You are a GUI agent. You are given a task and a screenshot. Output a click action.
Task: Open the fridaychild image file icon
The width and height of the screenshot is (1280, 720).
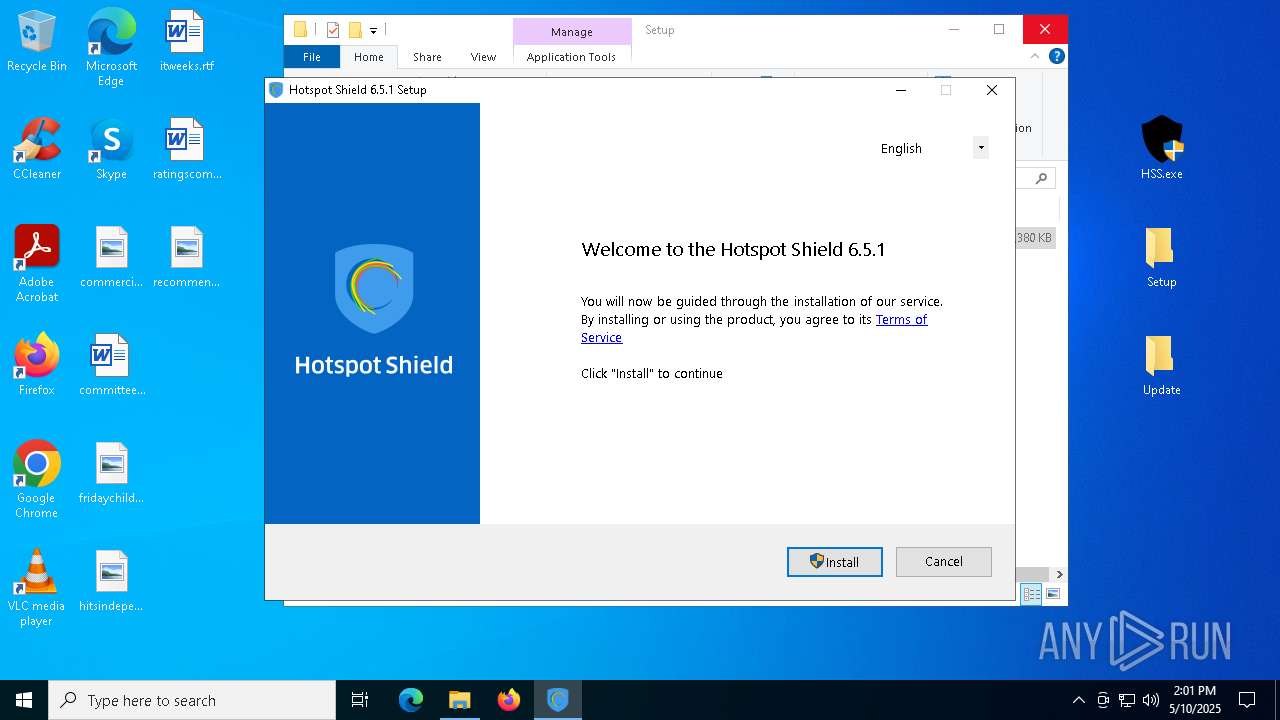(x=111, y=474)
